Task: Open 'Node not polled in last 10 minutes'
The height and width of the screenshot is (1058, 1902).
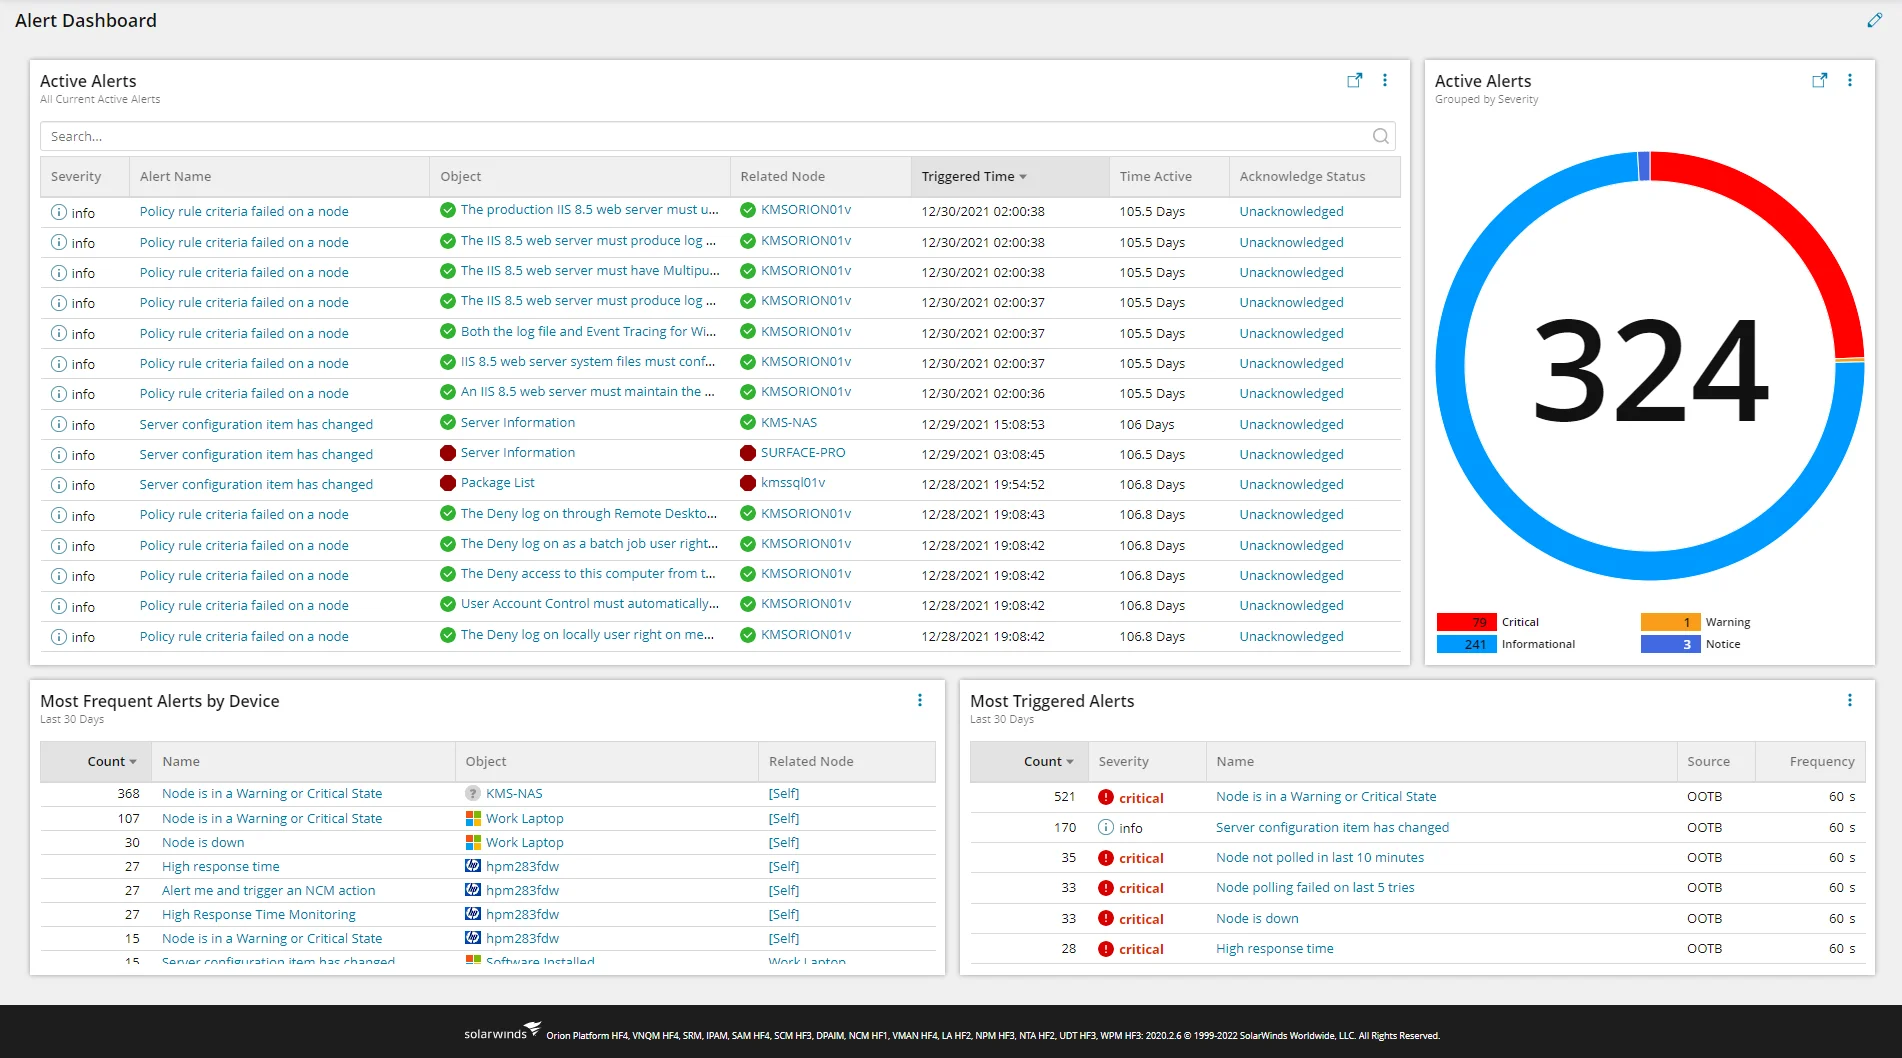Action: pyautogui.click(x=1319, y=858)
